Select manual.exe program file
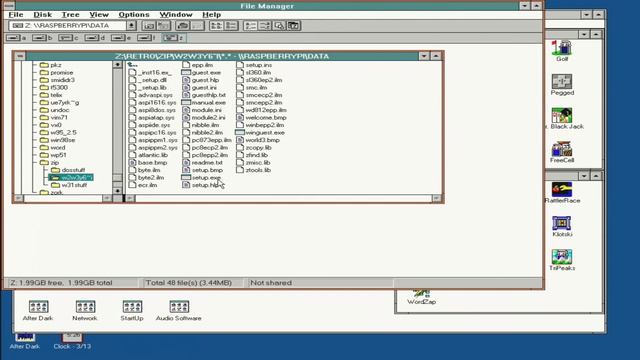Image resolution: width=640 pixels, height=360 pixels. (x=204, y=102)
